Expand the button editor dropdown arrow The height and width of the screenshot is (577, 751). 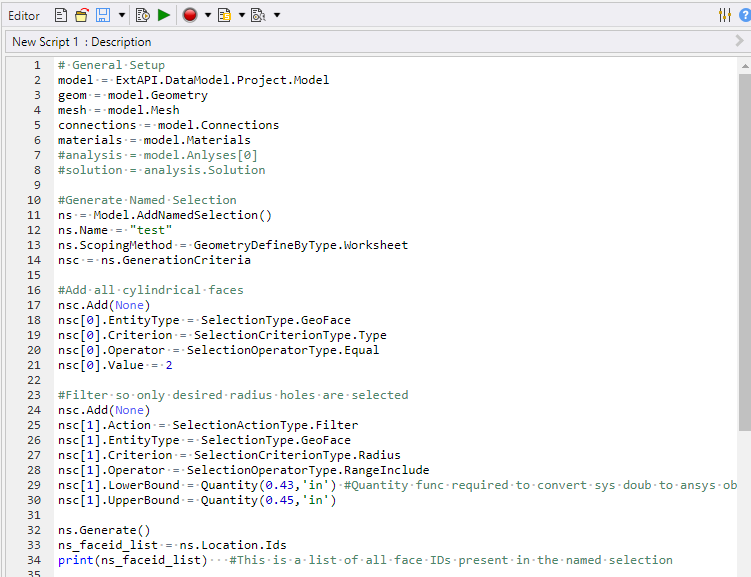click(x=277, y=15)
